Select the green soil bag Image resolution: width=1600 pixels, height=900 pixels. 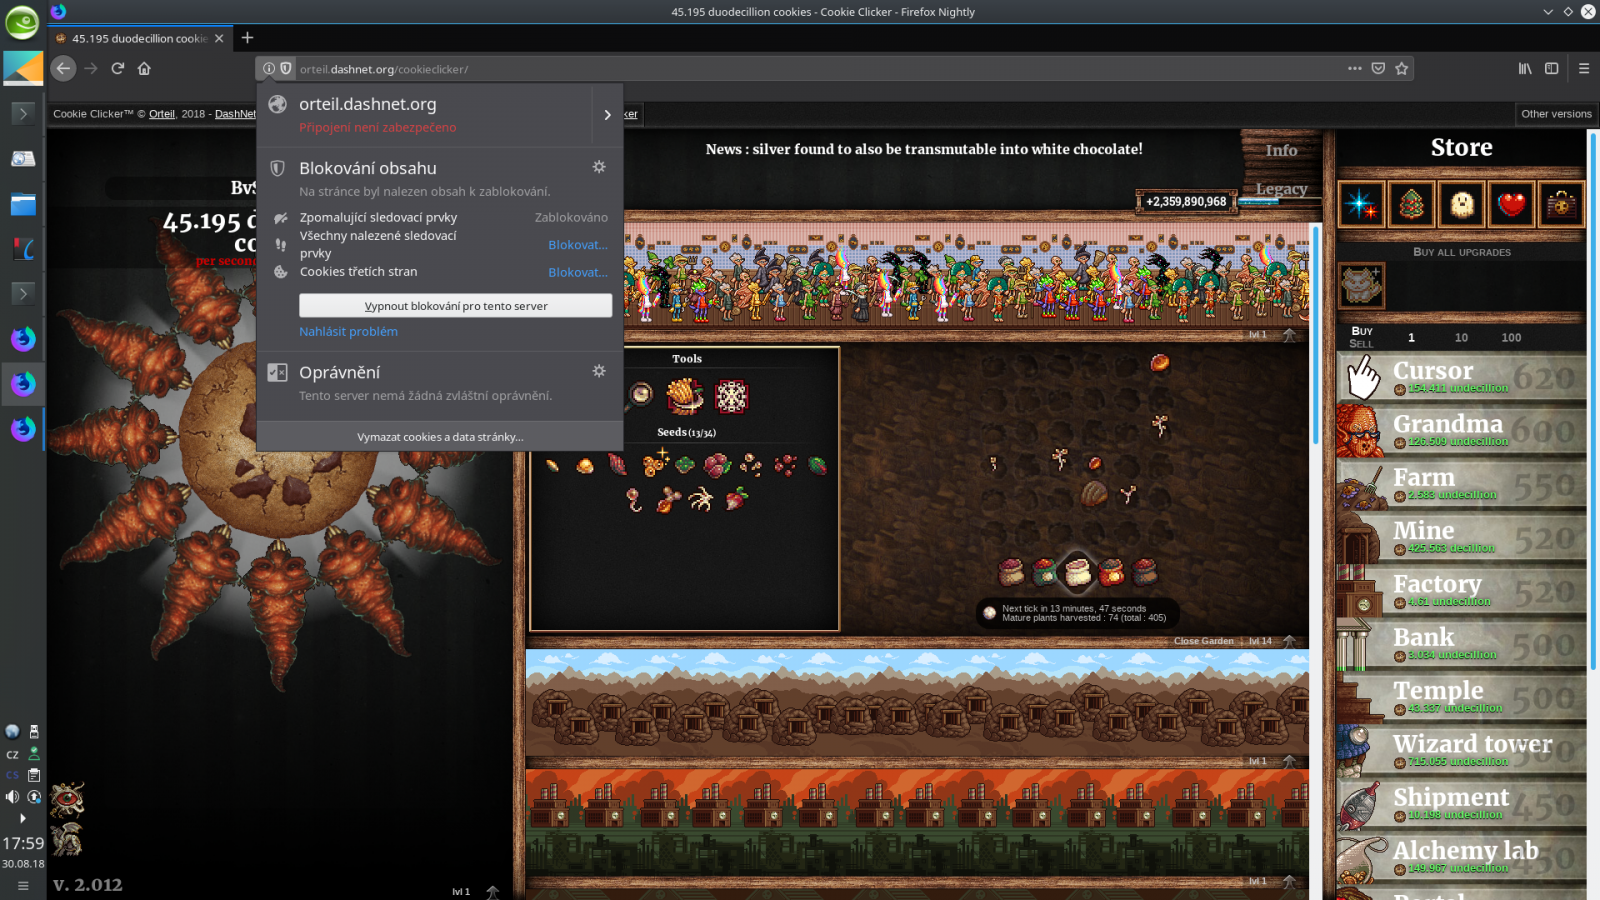coord(1043,572)
